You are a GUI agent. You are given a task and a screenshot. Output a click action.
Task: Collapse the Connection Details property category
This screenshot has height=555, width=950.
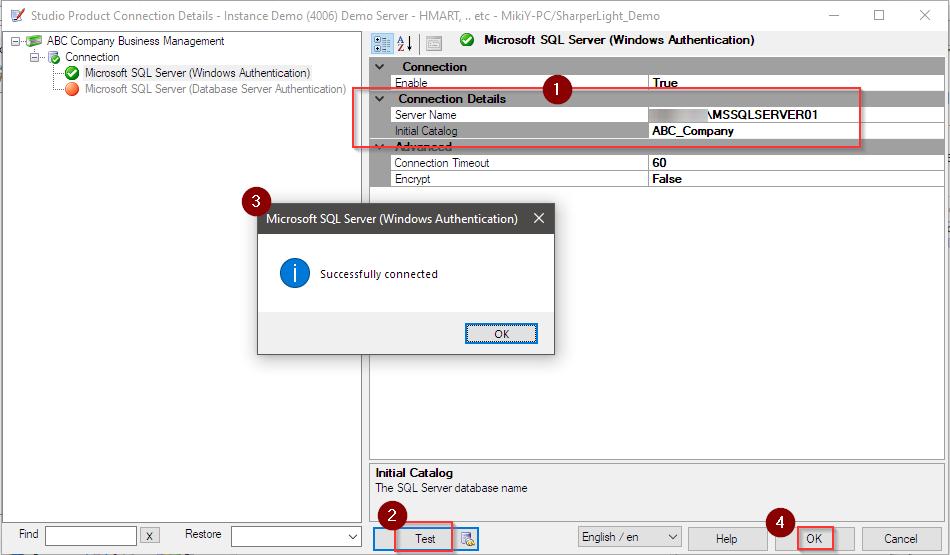pyautogui.click(x=380, y=99)
